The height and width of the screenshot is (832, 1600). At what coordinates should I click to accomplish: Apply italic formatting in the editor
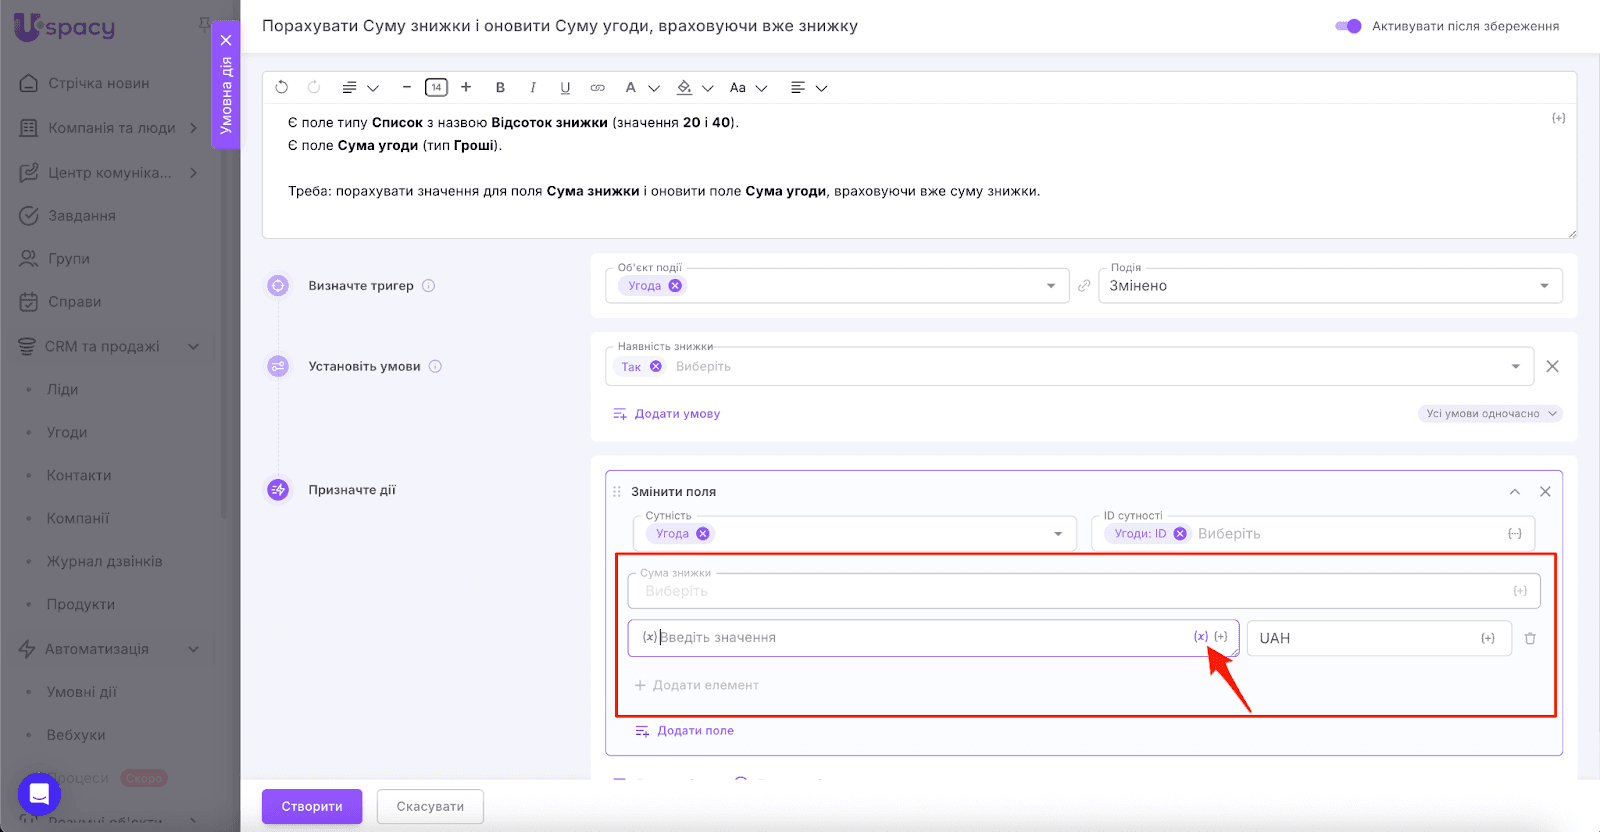(533, 88)
